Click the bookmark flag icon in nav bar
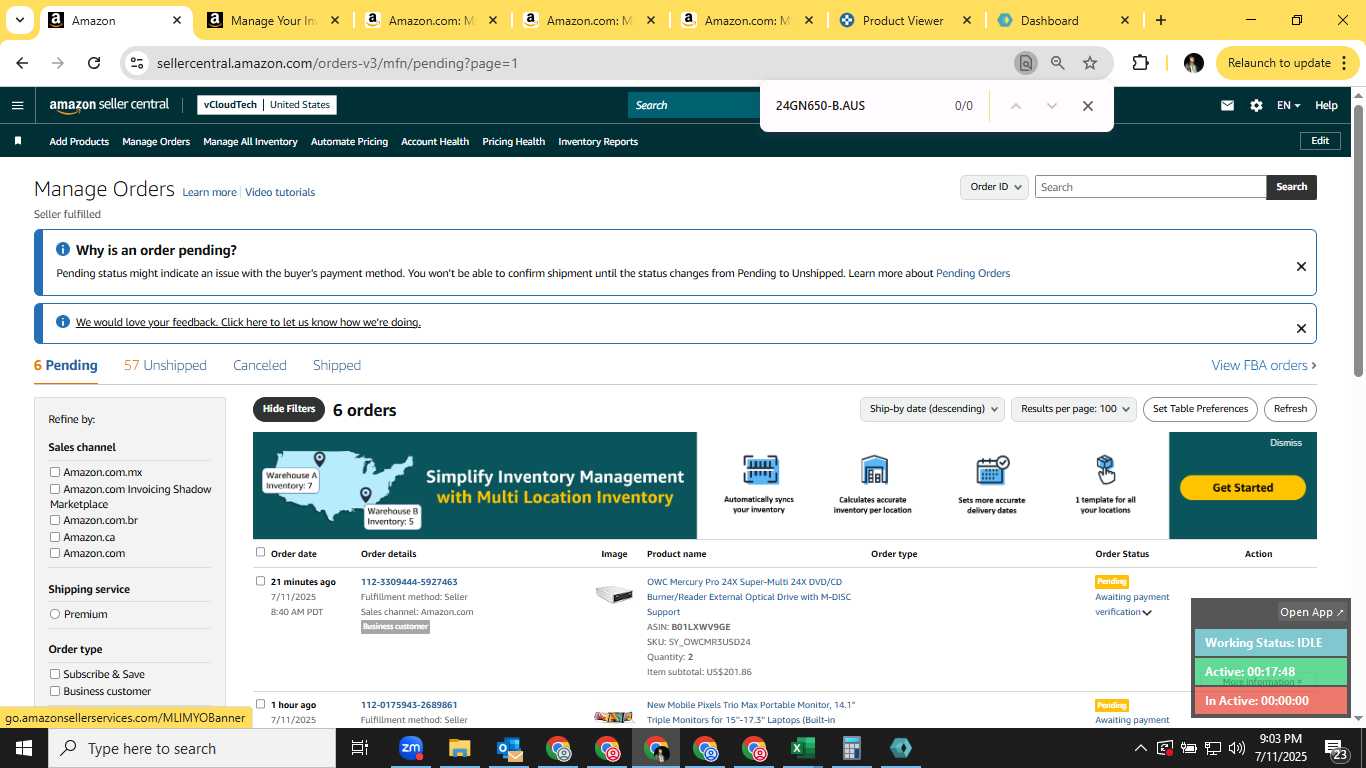 tap(18, 141)
